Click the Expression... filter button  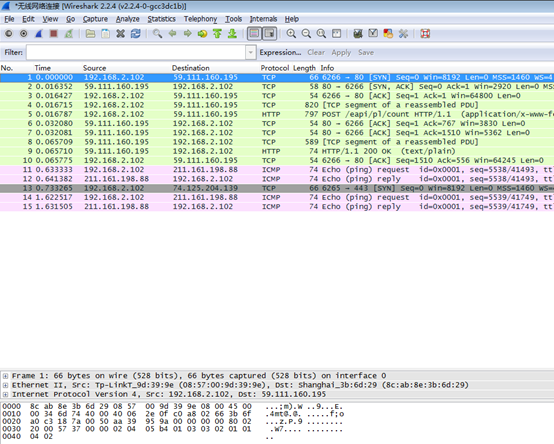pyautogui.click(x=281, y=53)
